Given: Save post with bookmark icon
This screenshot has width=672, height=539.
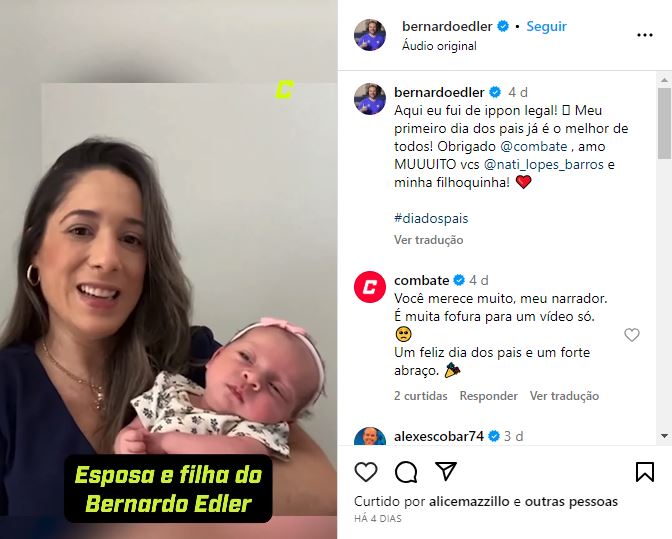Looking at the screenshot, I should pos(645,472).
